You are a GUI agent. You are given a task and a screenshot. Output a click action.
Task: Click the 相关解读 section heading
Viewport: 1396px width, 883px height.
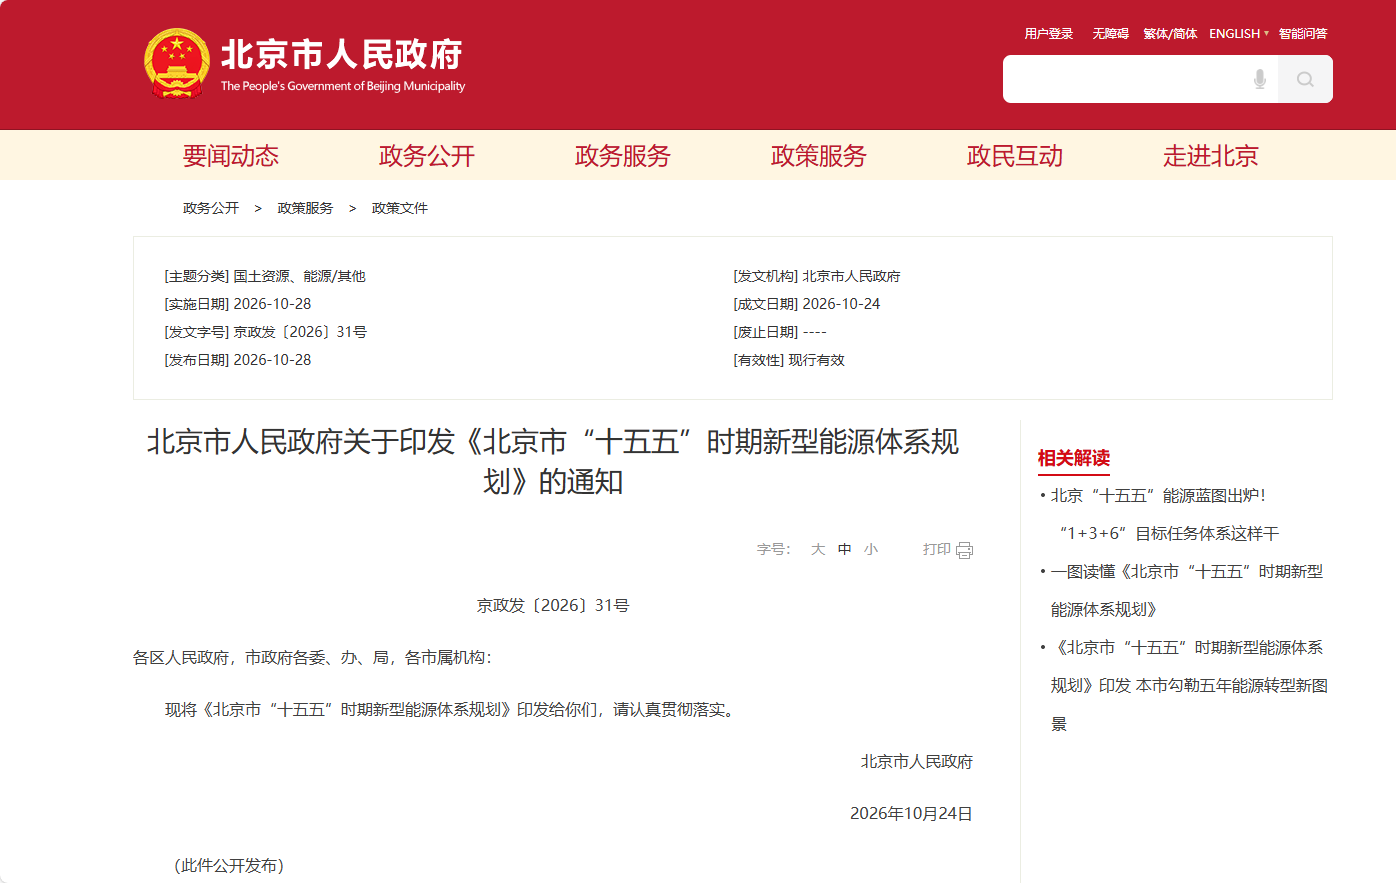[x=1074, y=458]
